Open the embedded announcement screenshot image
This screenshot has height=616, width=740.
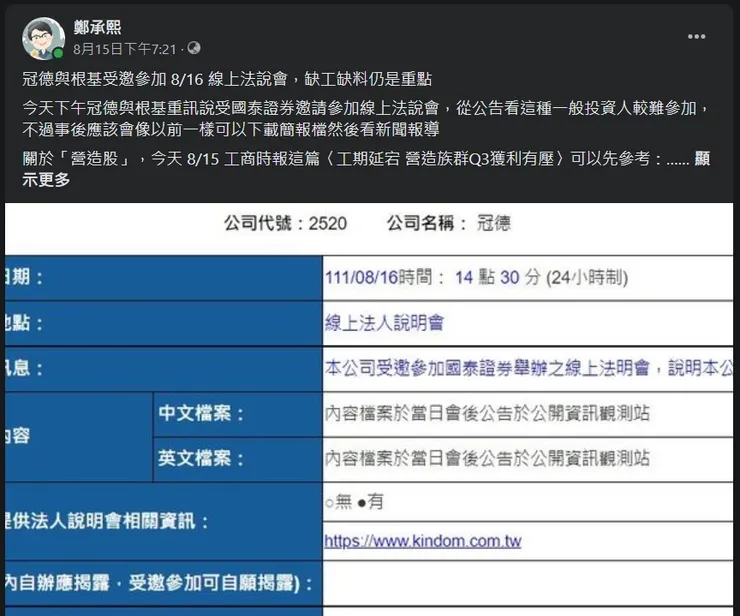point(369,409)
